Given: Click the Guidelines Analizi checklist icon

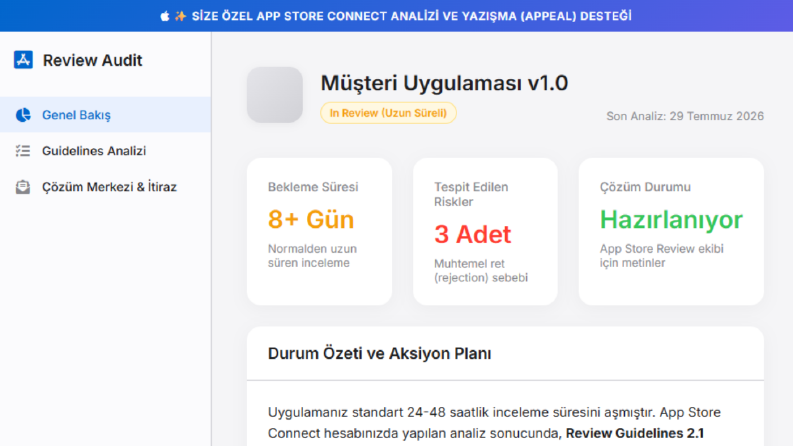Looking at the screenshot, I should tap(23, 151).
